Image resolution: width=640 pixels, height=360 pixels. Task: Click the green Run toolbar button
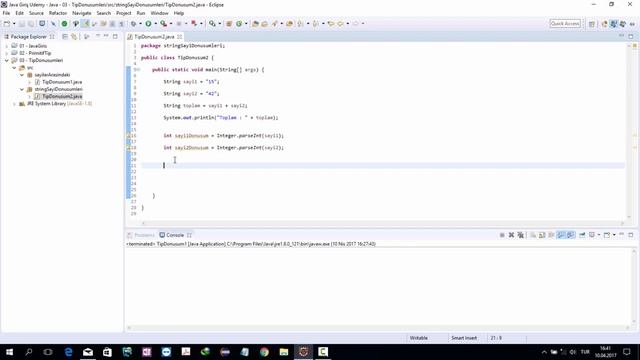148,24
